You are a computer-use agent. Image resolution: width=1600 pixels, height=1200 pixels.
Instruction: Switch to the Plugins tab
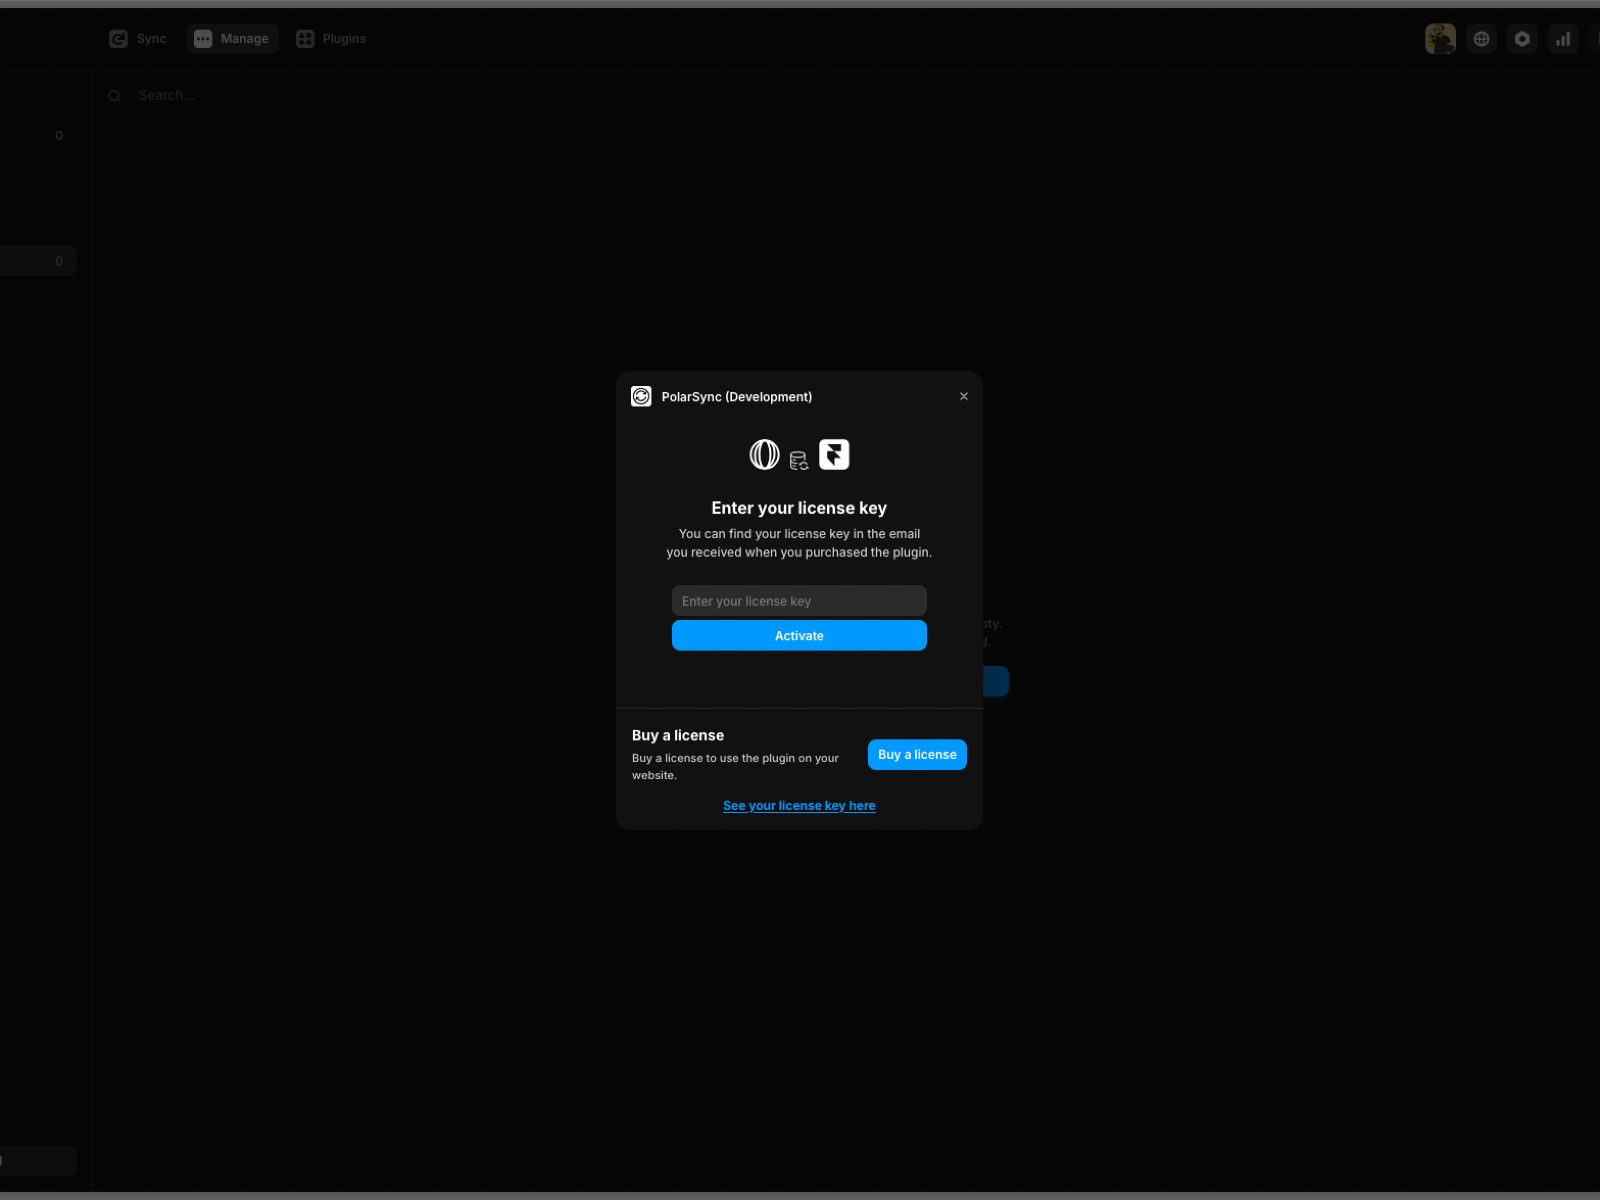click(331, 39)
